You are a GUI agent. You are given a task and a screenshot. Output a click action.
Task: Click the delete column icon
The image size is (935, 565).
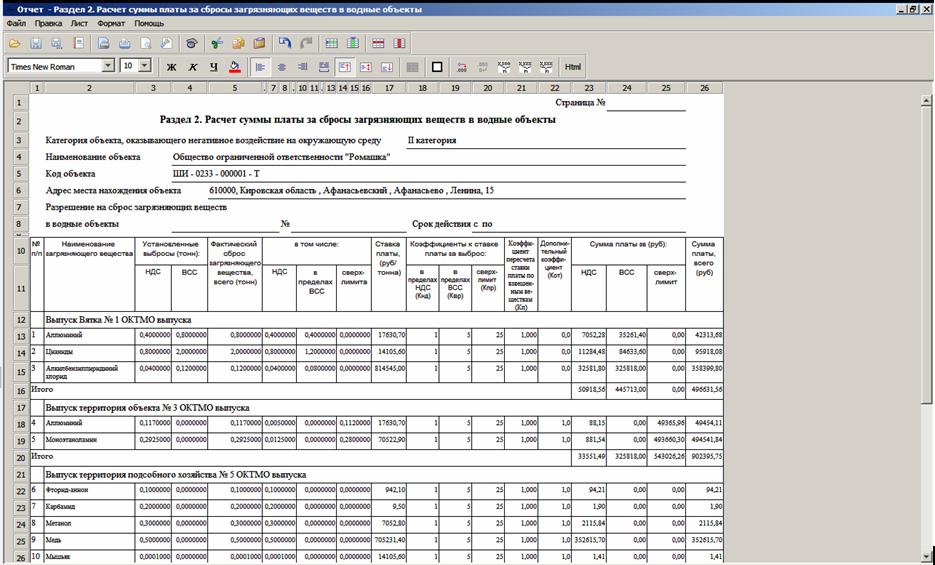point(399,44)
